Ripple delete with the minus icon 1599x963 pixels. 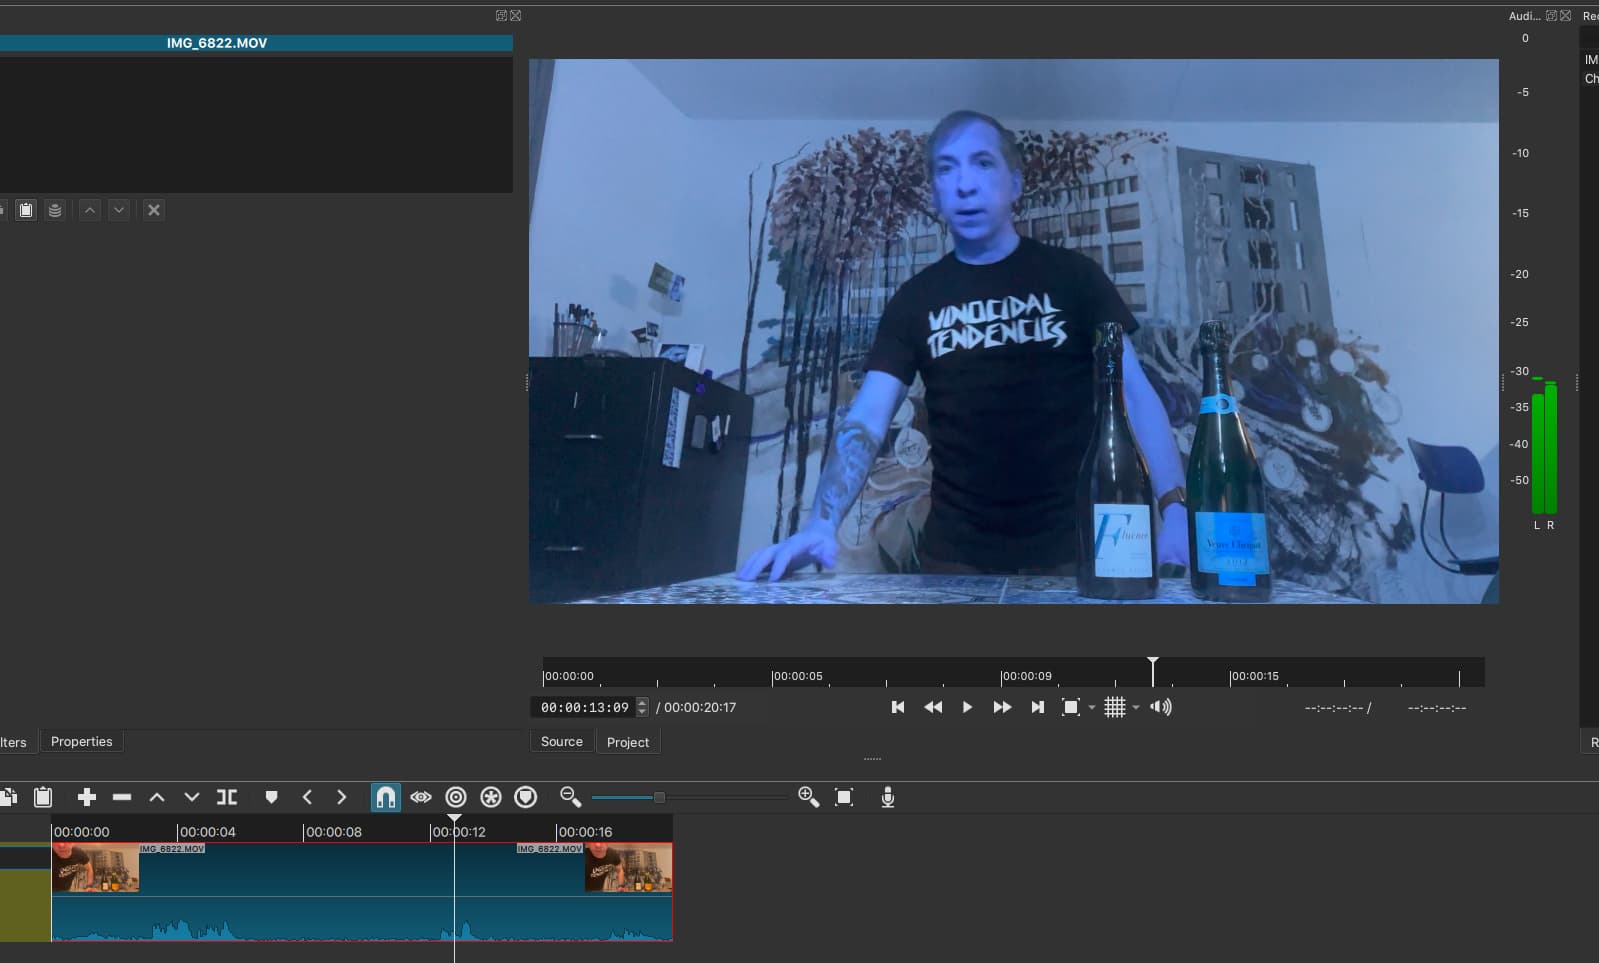tap(122, 797)
